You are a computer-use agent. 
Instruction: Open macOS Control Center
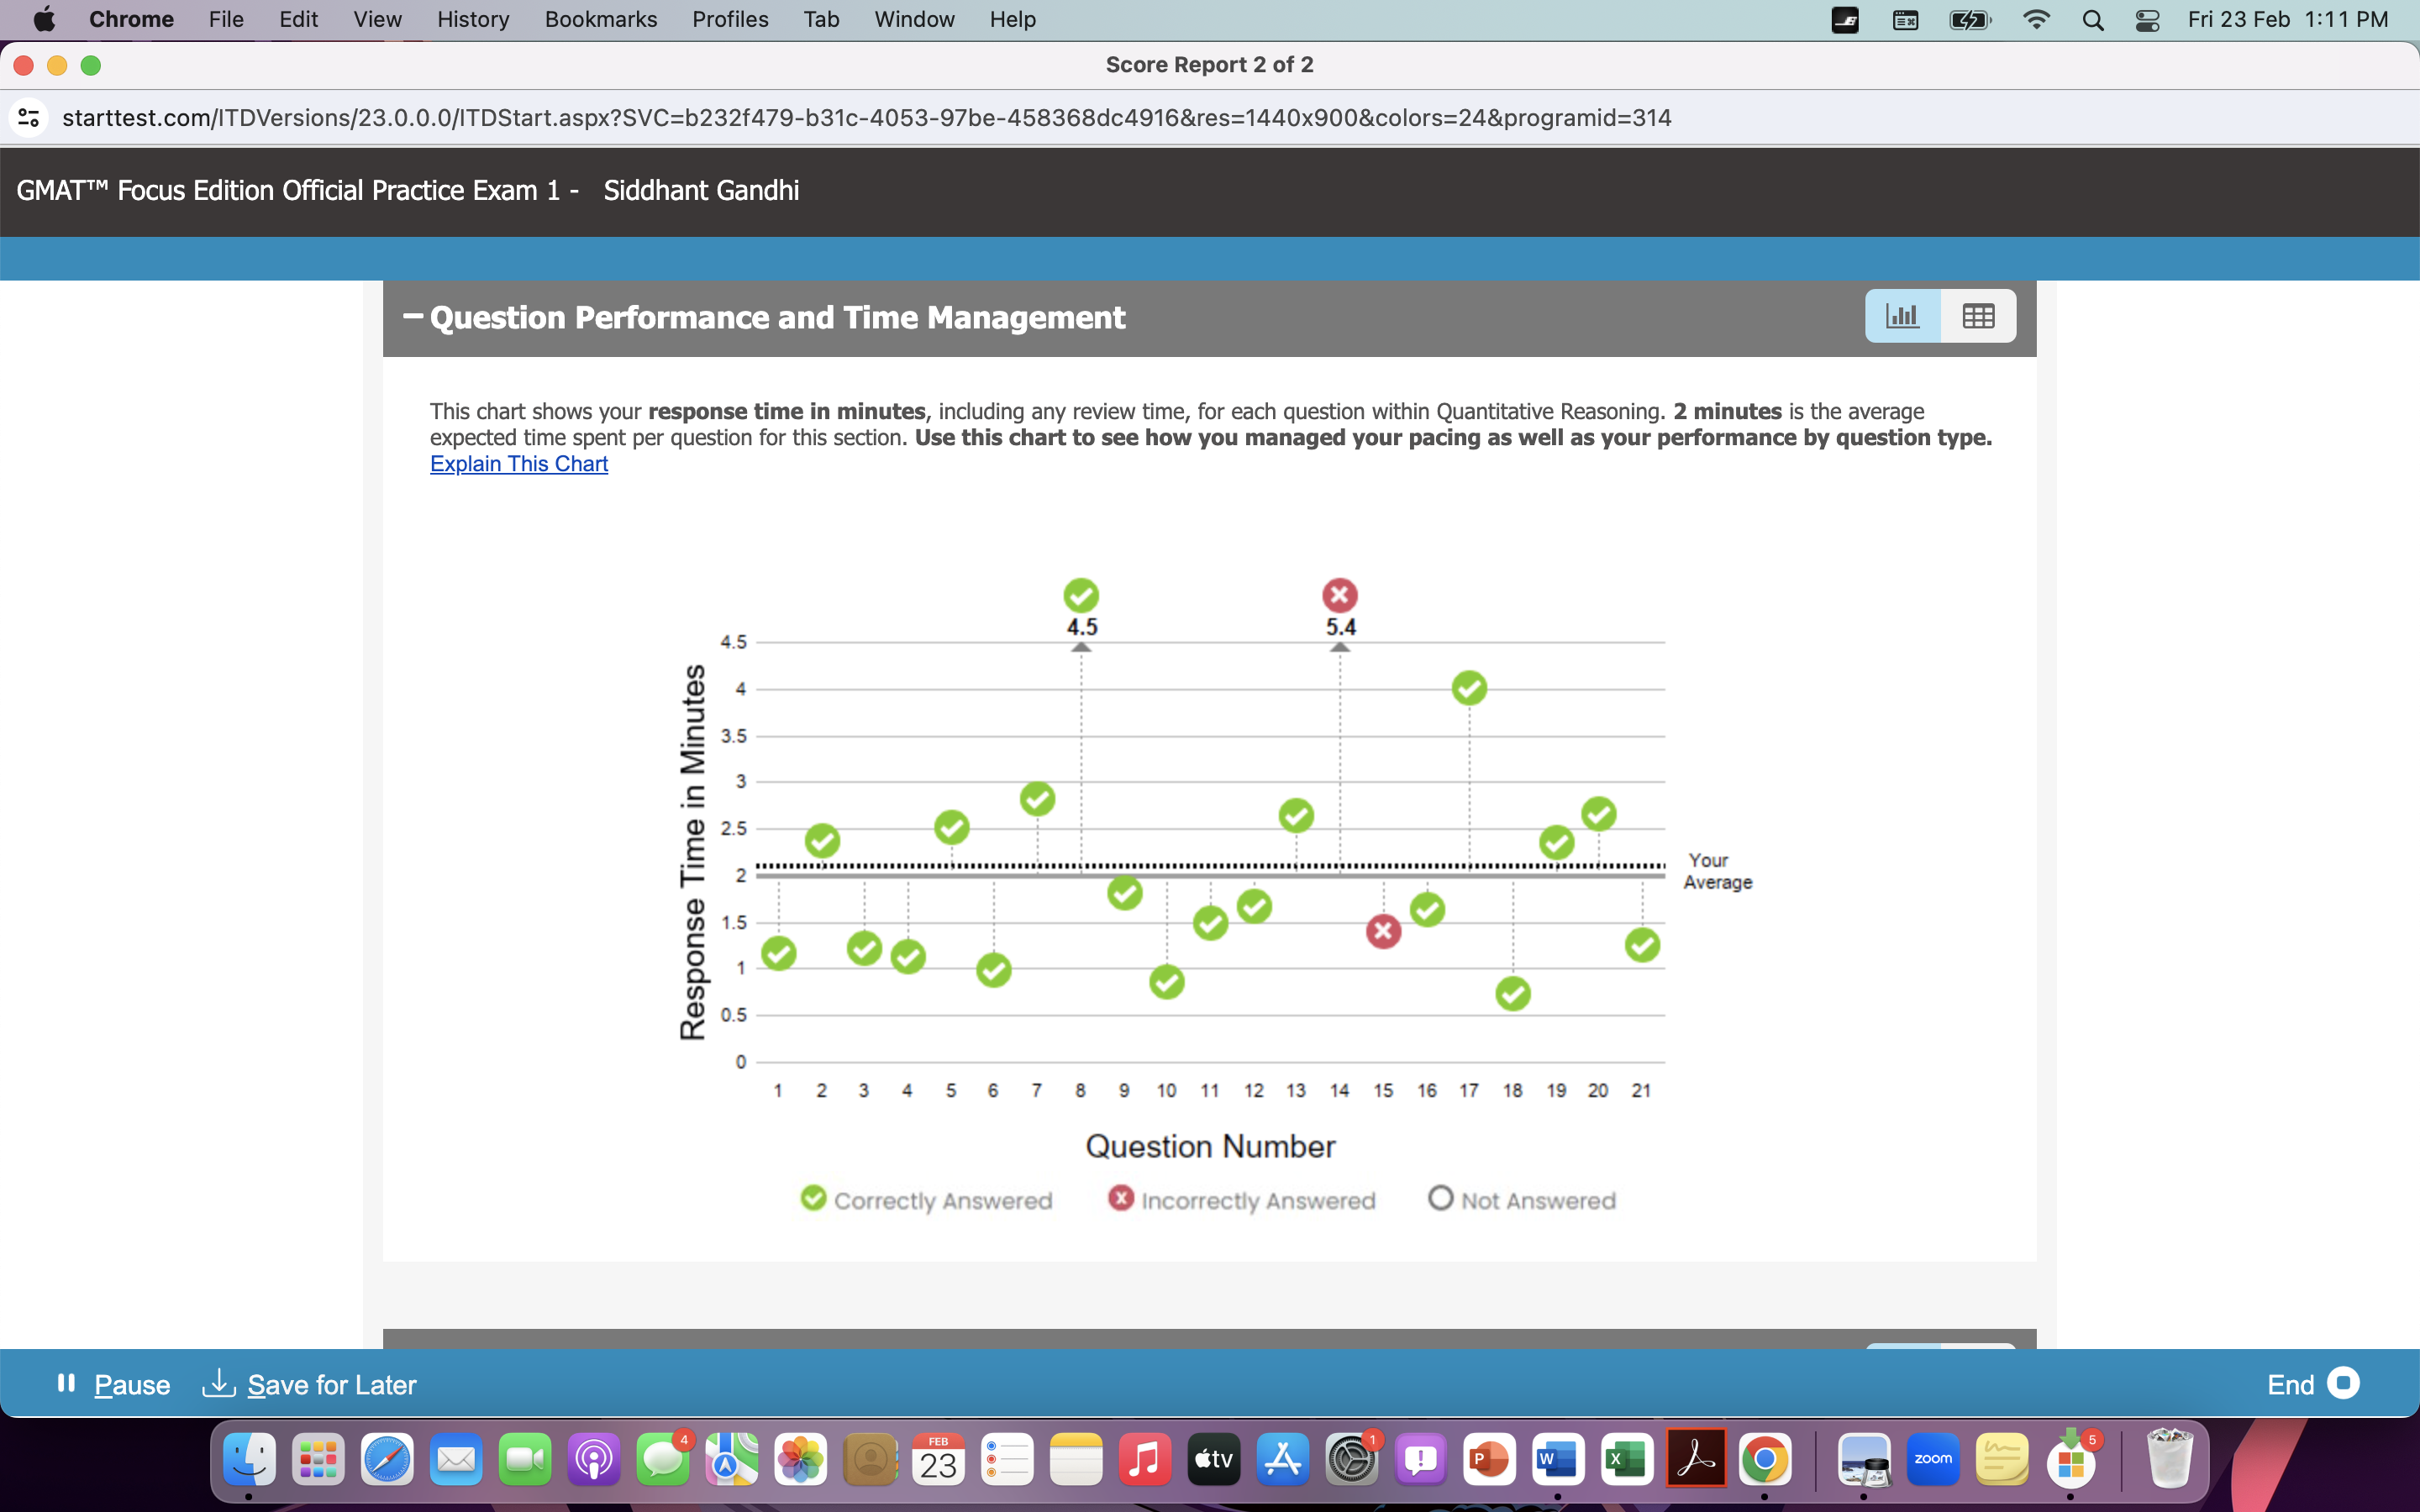pyautogui.click(x=2147, y=19)
